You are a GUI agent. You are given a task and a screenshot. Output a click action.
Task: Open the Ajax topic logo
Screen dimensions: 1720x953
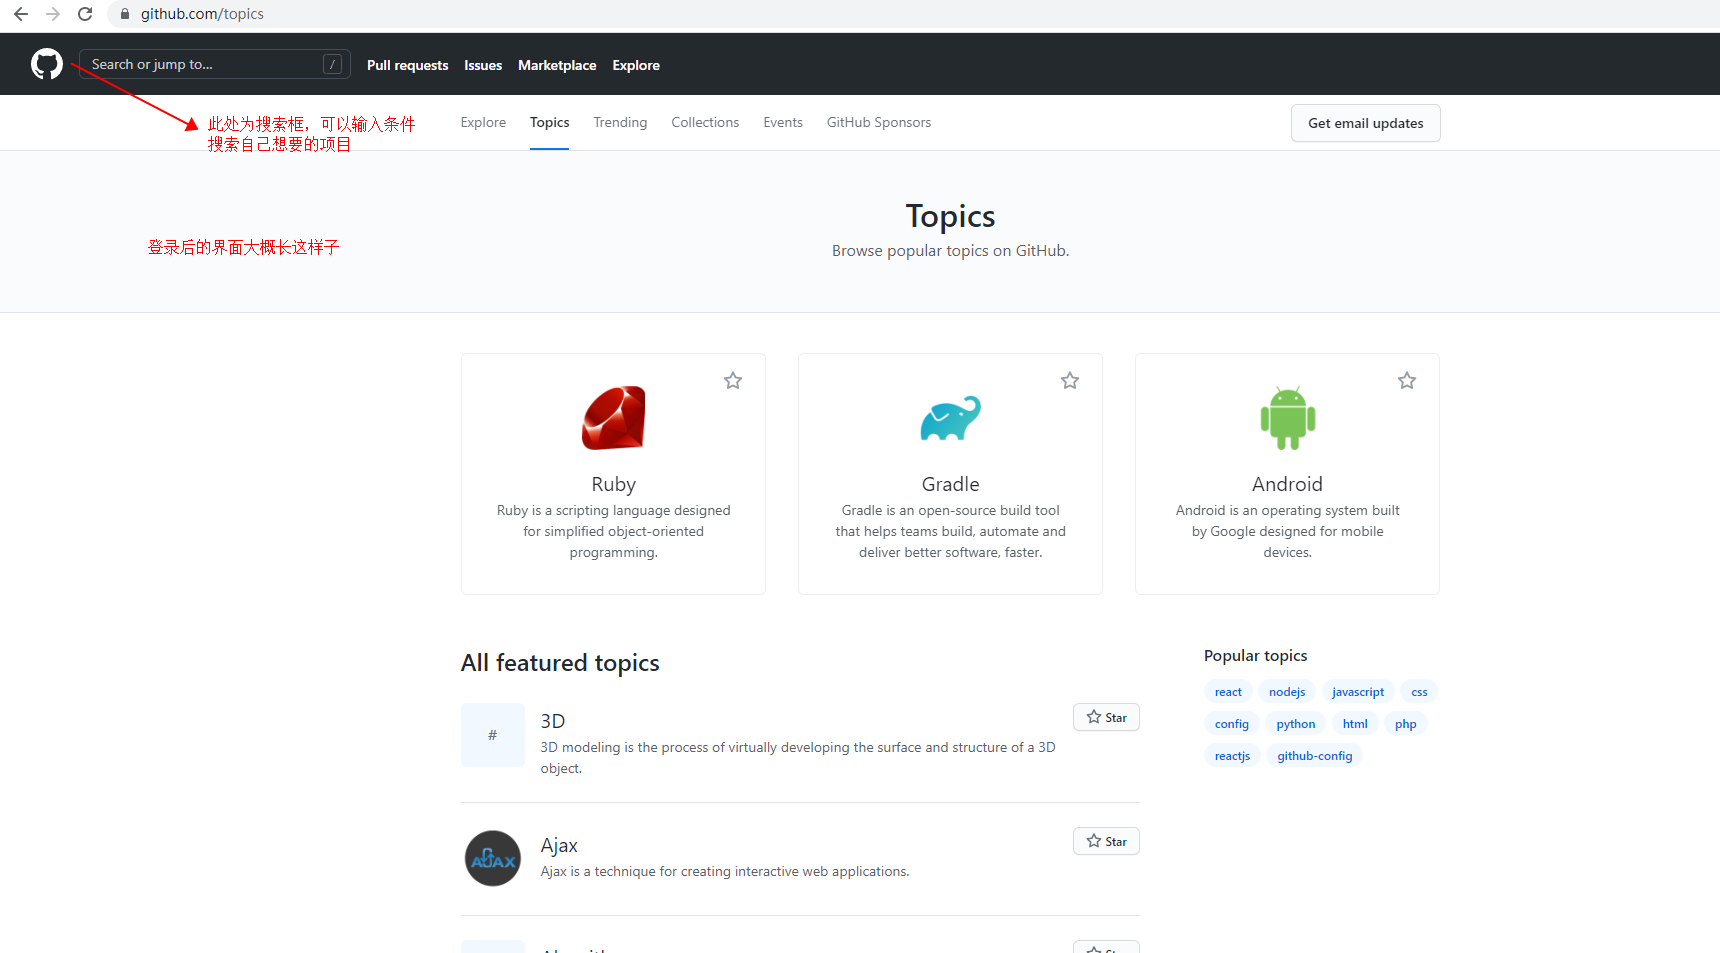point(493,858)
